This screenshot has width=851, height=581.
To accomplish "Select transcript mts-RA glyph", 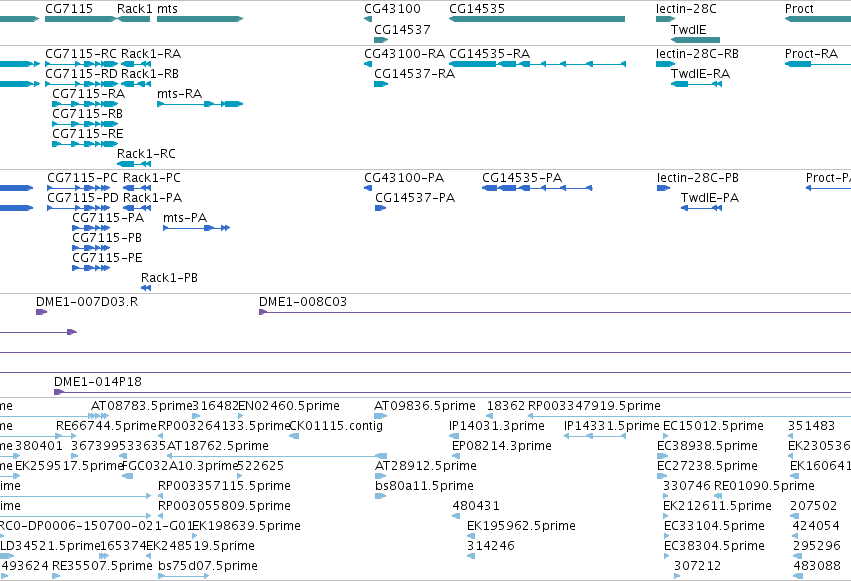I will 200,104.
